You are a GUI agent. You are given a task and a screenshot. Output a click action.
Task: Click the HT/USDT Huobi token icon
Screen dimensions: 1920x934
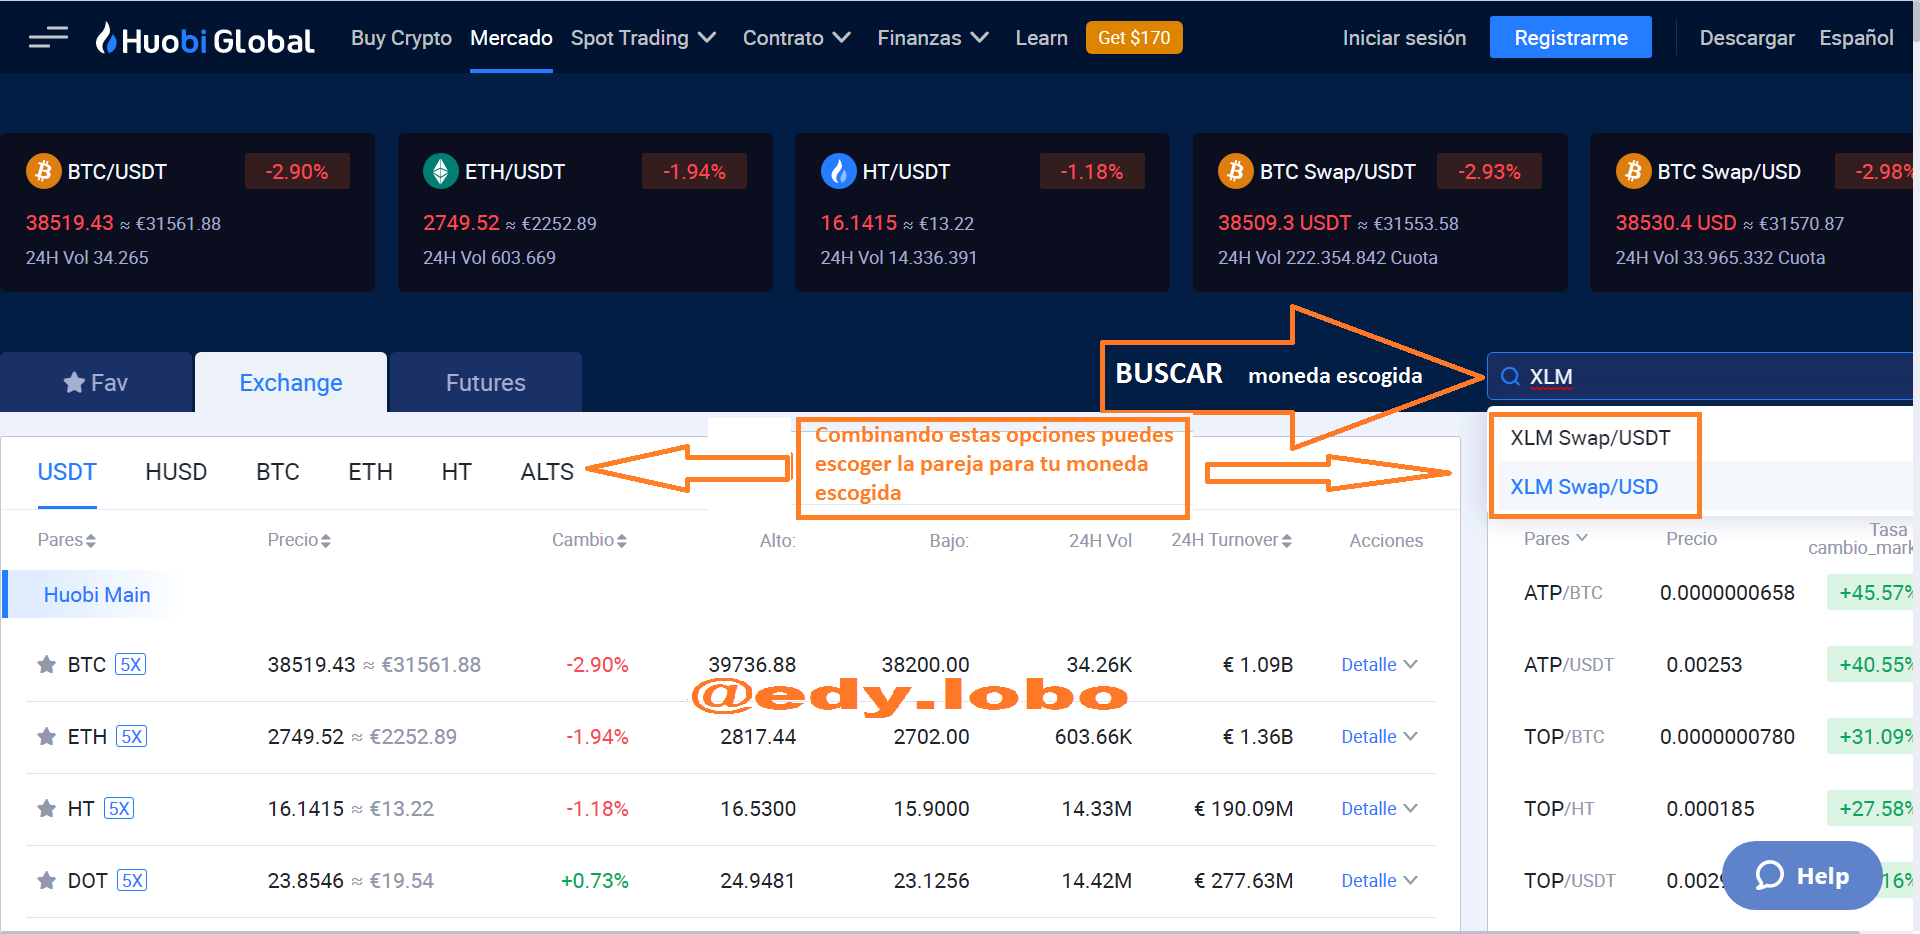coord(838,171)
